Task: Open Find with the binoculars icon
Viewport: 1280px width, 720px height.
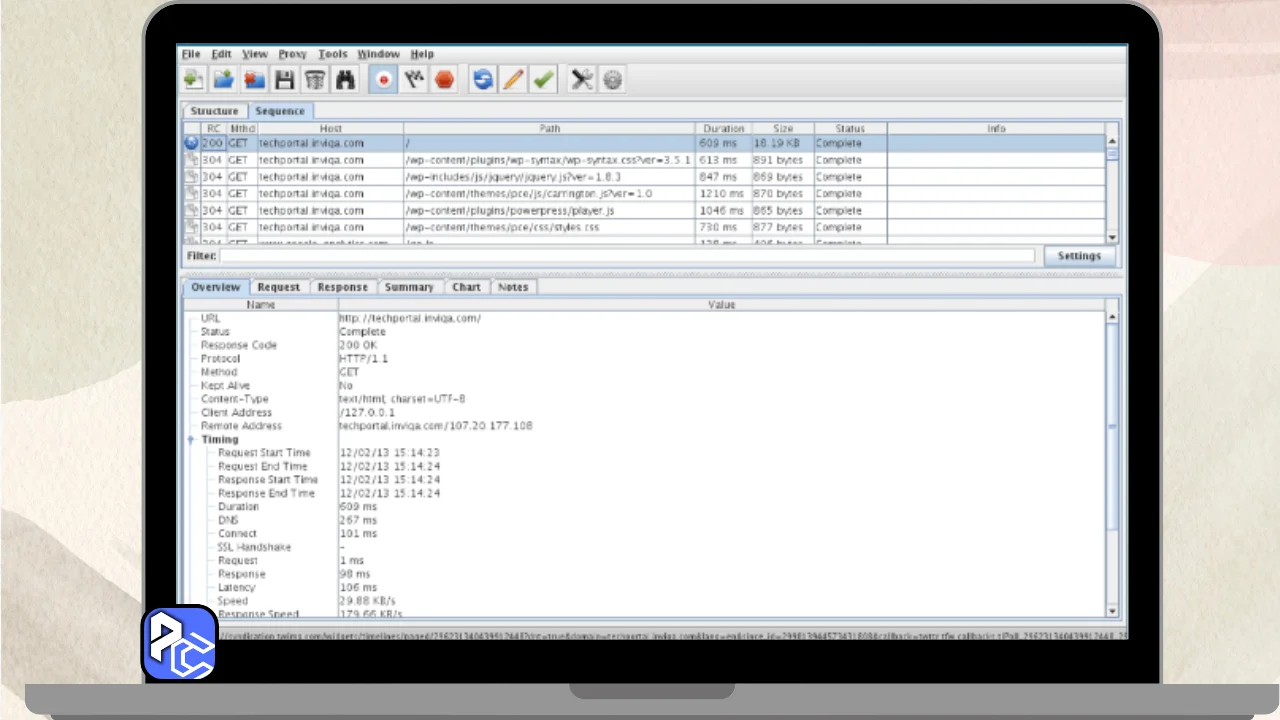Action: (346, 80)
